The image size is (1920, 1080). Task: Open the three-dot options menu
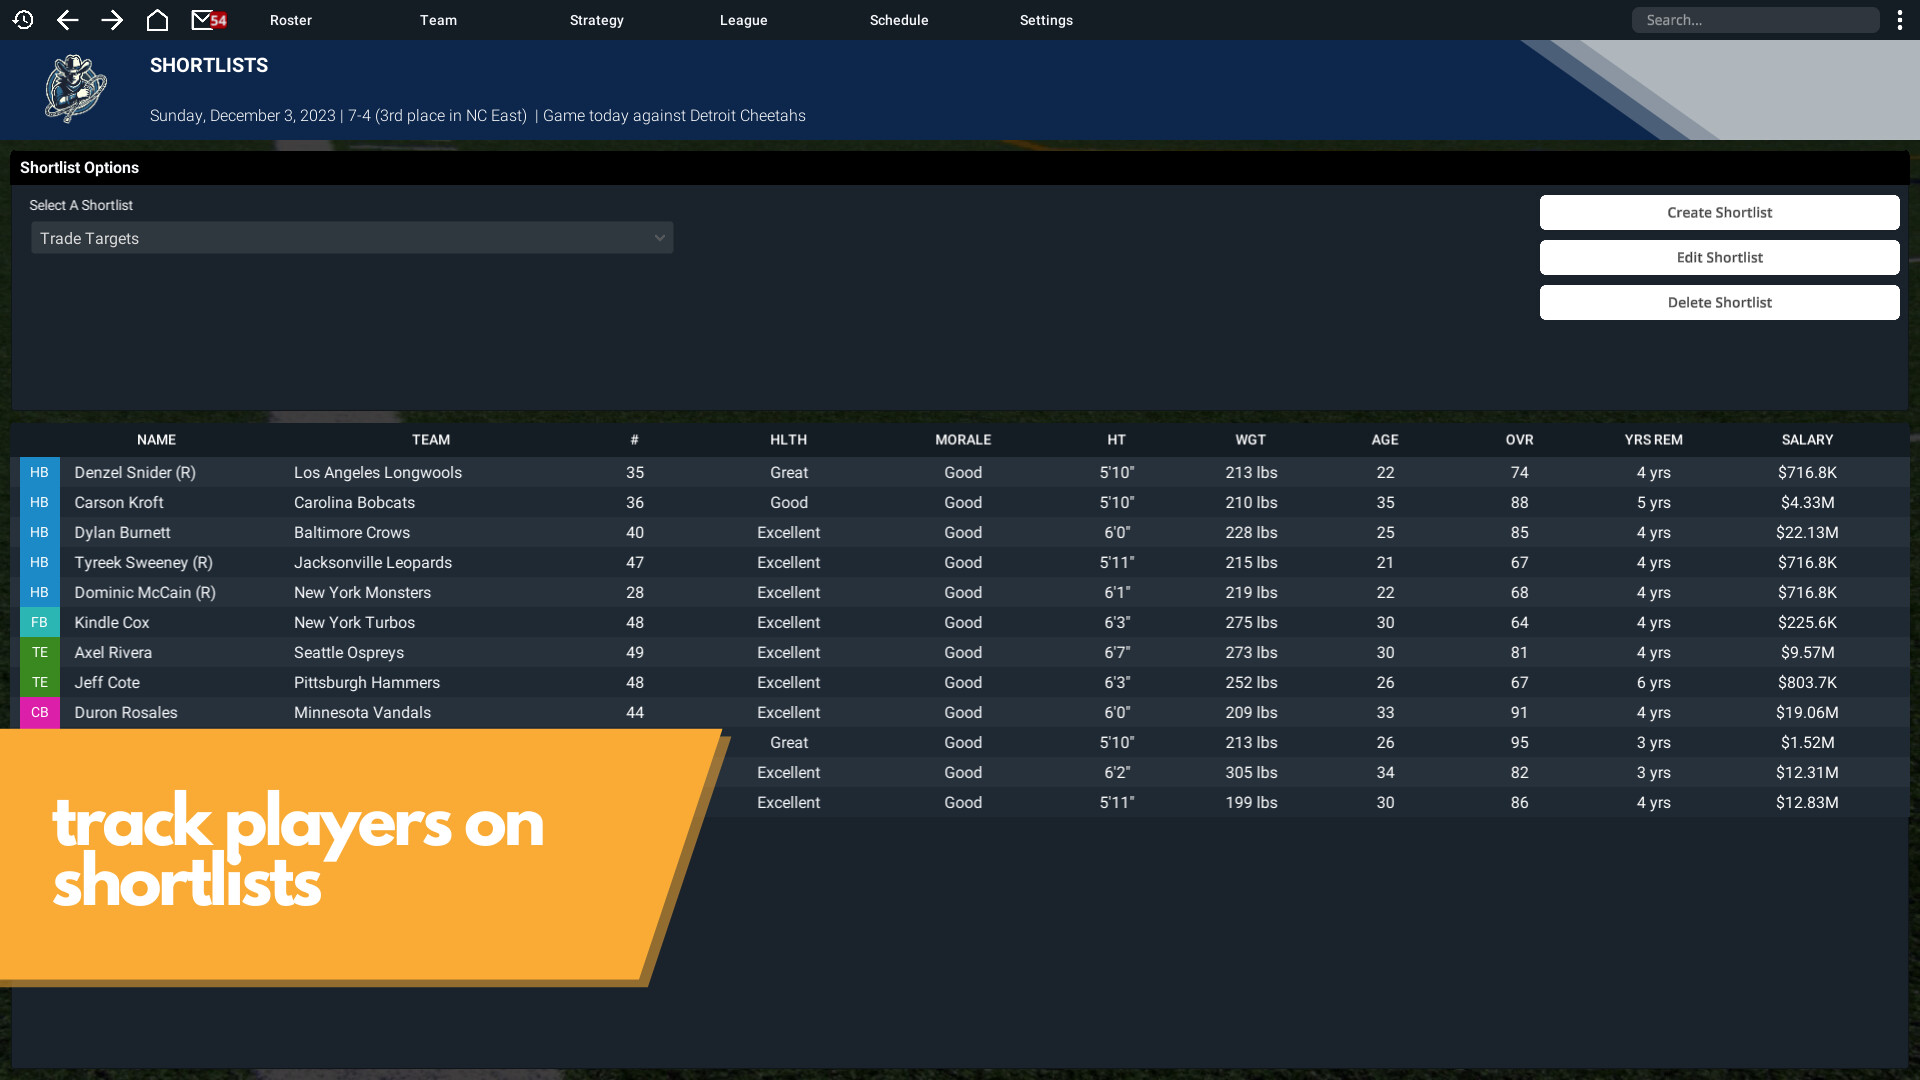tap(1899, 20)
